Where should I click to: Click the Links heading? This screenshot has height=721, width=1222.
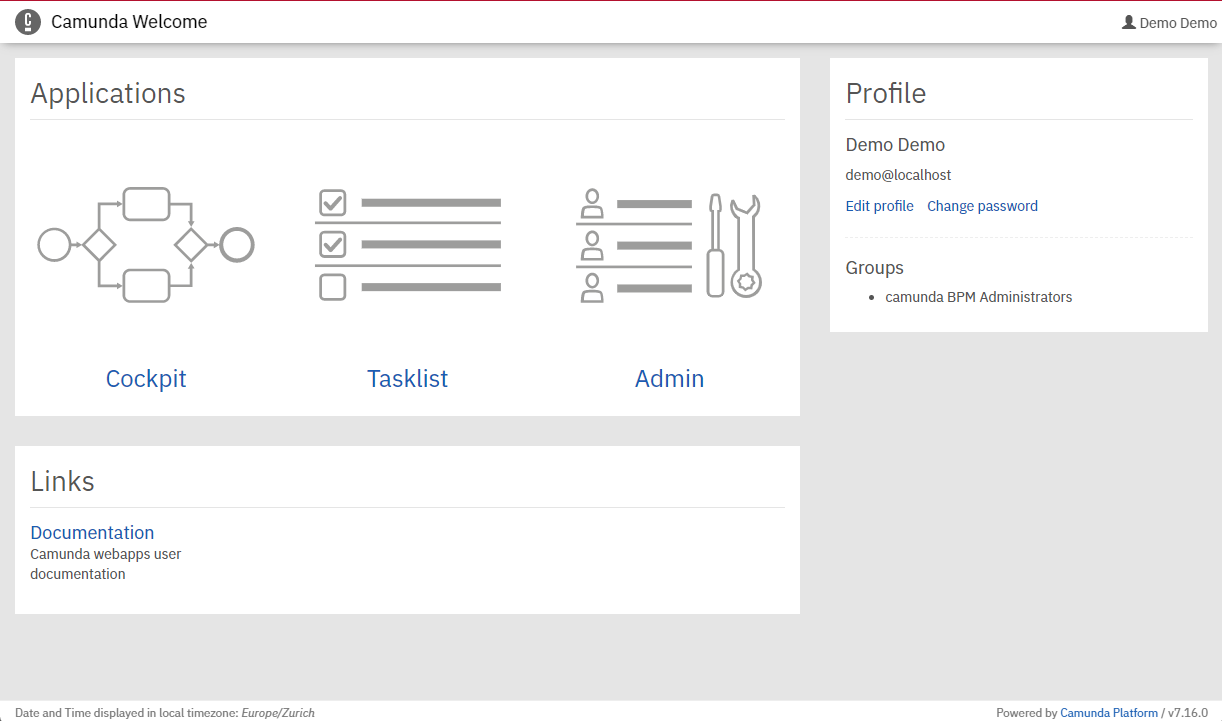tap(62, 481)
